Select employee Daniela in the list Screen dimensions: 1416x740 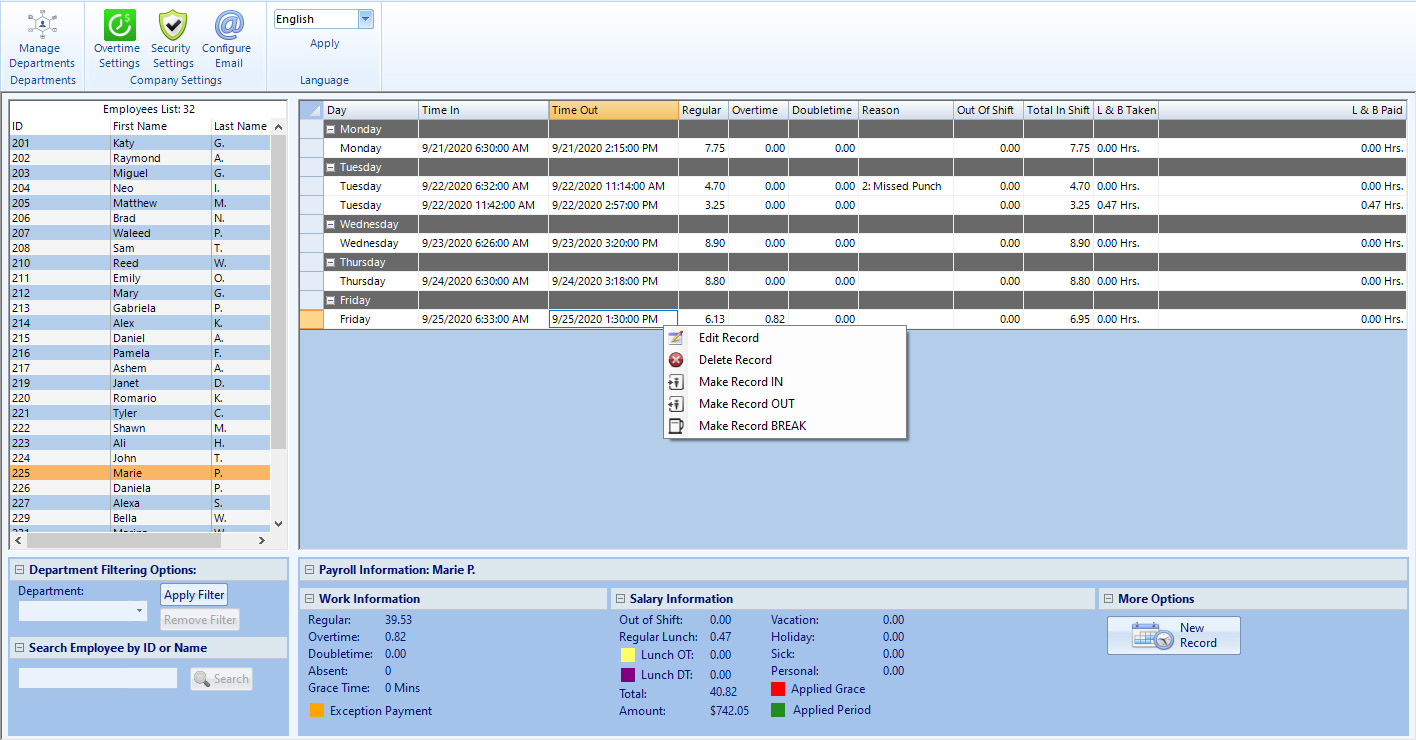[132, 488]
